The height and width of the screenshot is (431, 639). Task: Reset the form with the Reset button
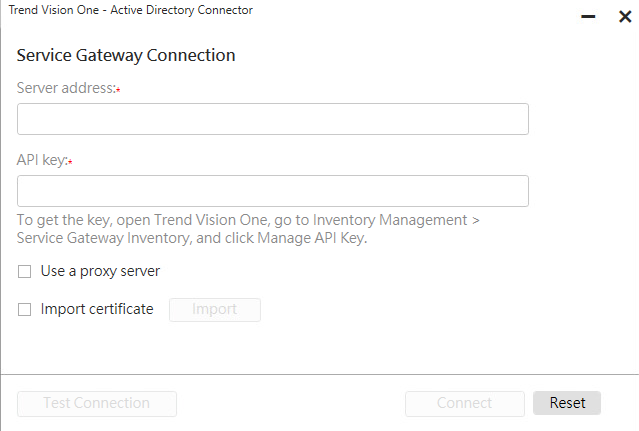567,403
